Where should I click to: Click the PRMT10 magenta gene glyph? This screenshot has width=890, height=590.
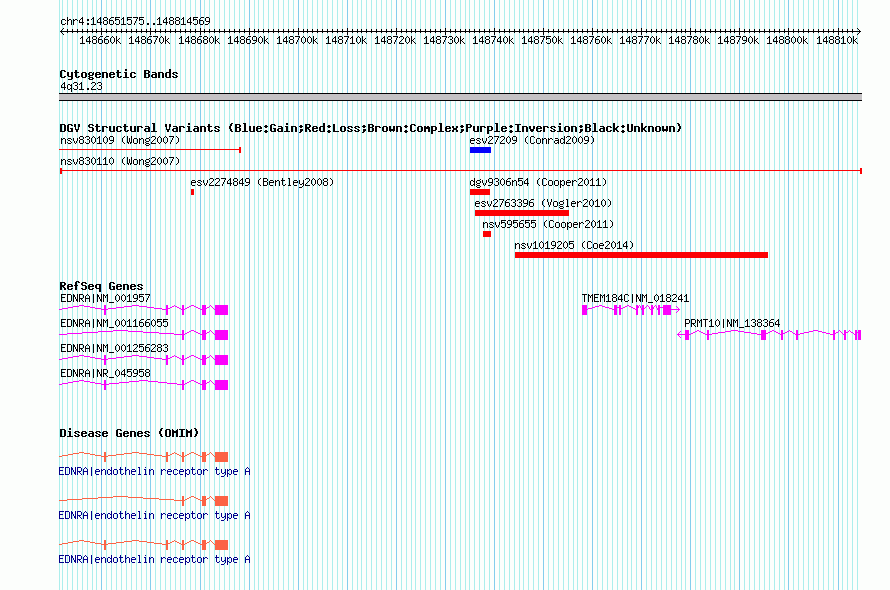point(769,334)
